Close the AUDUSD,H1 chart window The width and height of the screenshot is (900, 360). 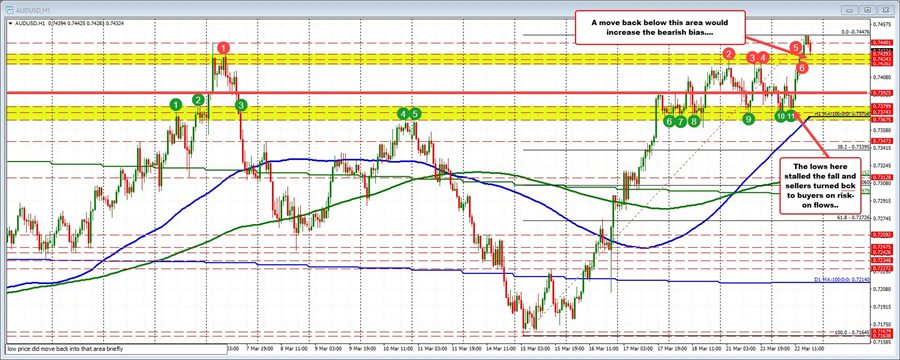coord(885,10)
